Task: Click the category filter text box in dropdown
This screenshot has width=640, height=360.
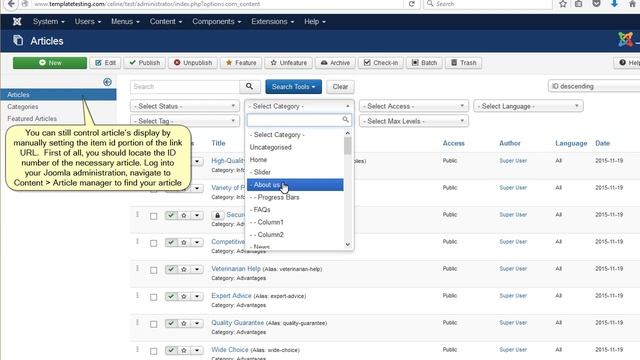Action: coord(299,120)
